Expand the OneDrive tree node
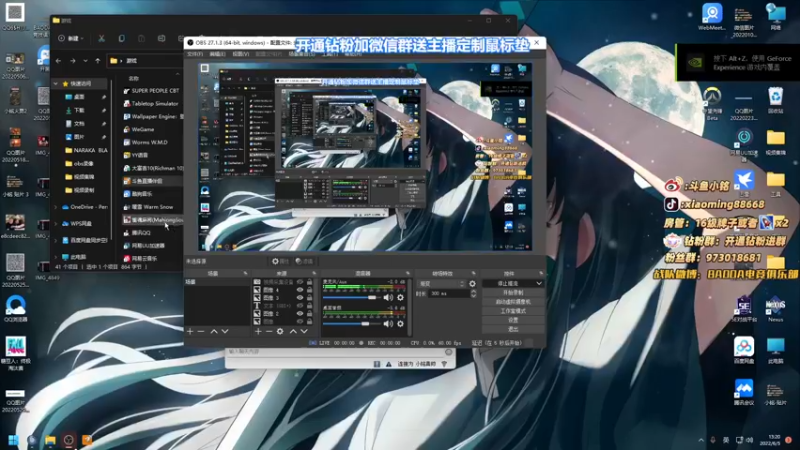The image size is (800, 450). pos(56,207)
